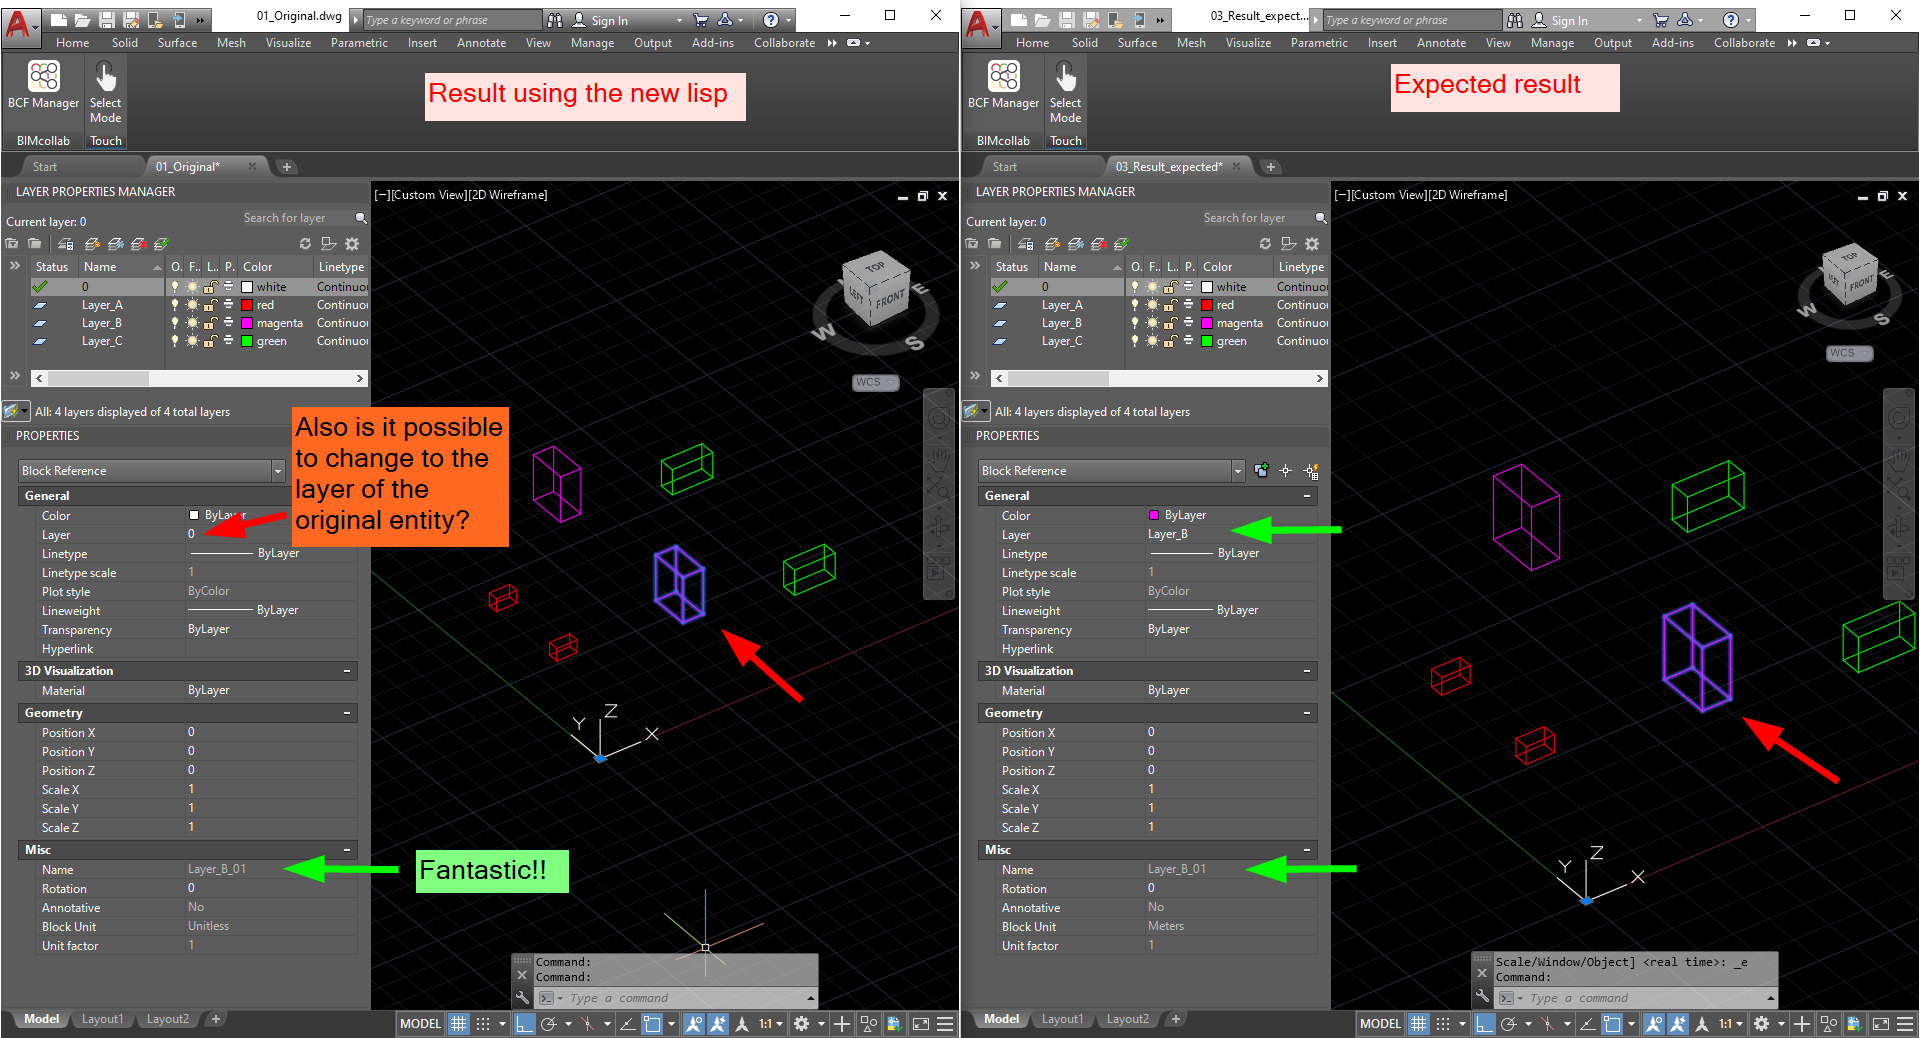The height and width of the screenshot is (1038, 1920).
Task: Open the Layout1 tab
Action: (x=102, y=1019)
